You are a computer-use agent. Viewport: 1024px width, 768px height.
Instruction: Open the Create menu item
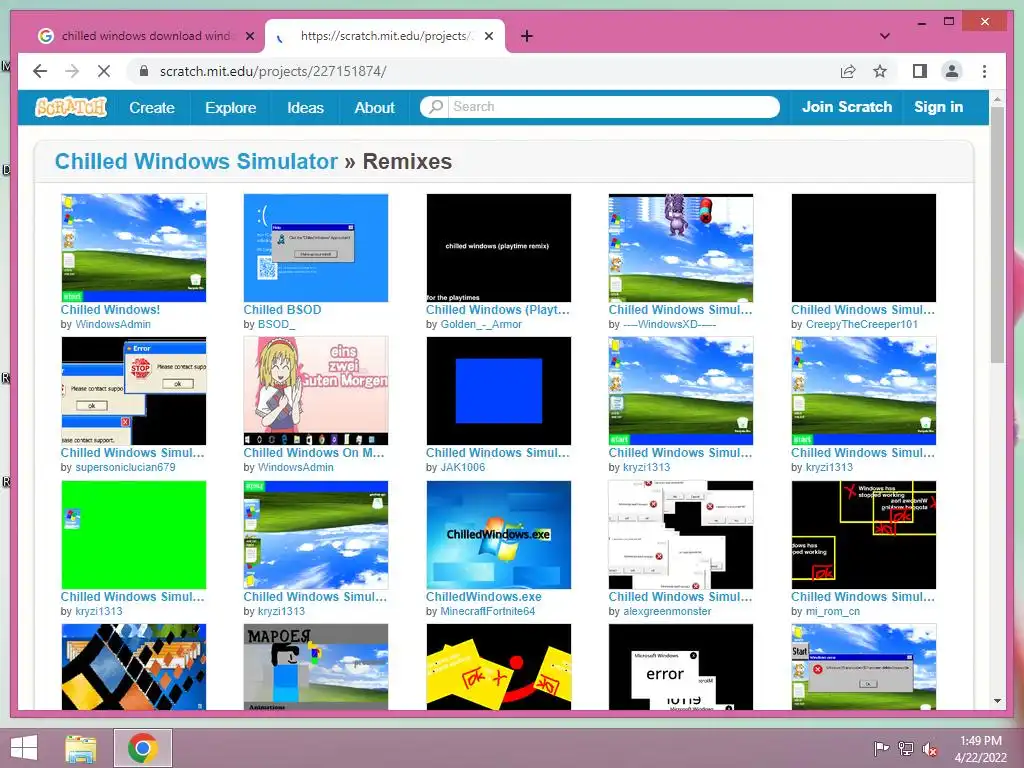(152, 107)
